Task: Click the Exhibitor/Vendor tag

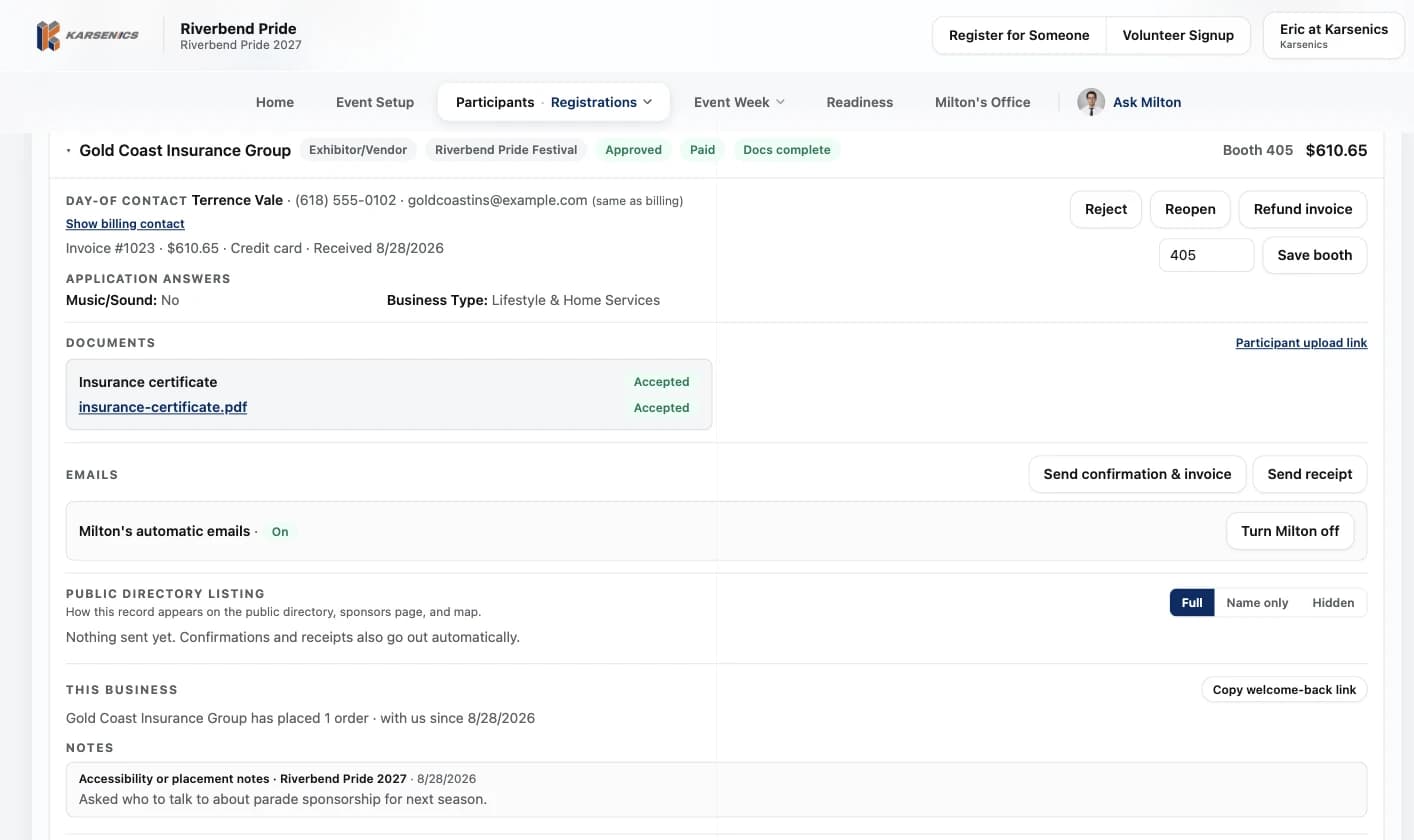Action: pyautogui.click(x=358, y=150)
